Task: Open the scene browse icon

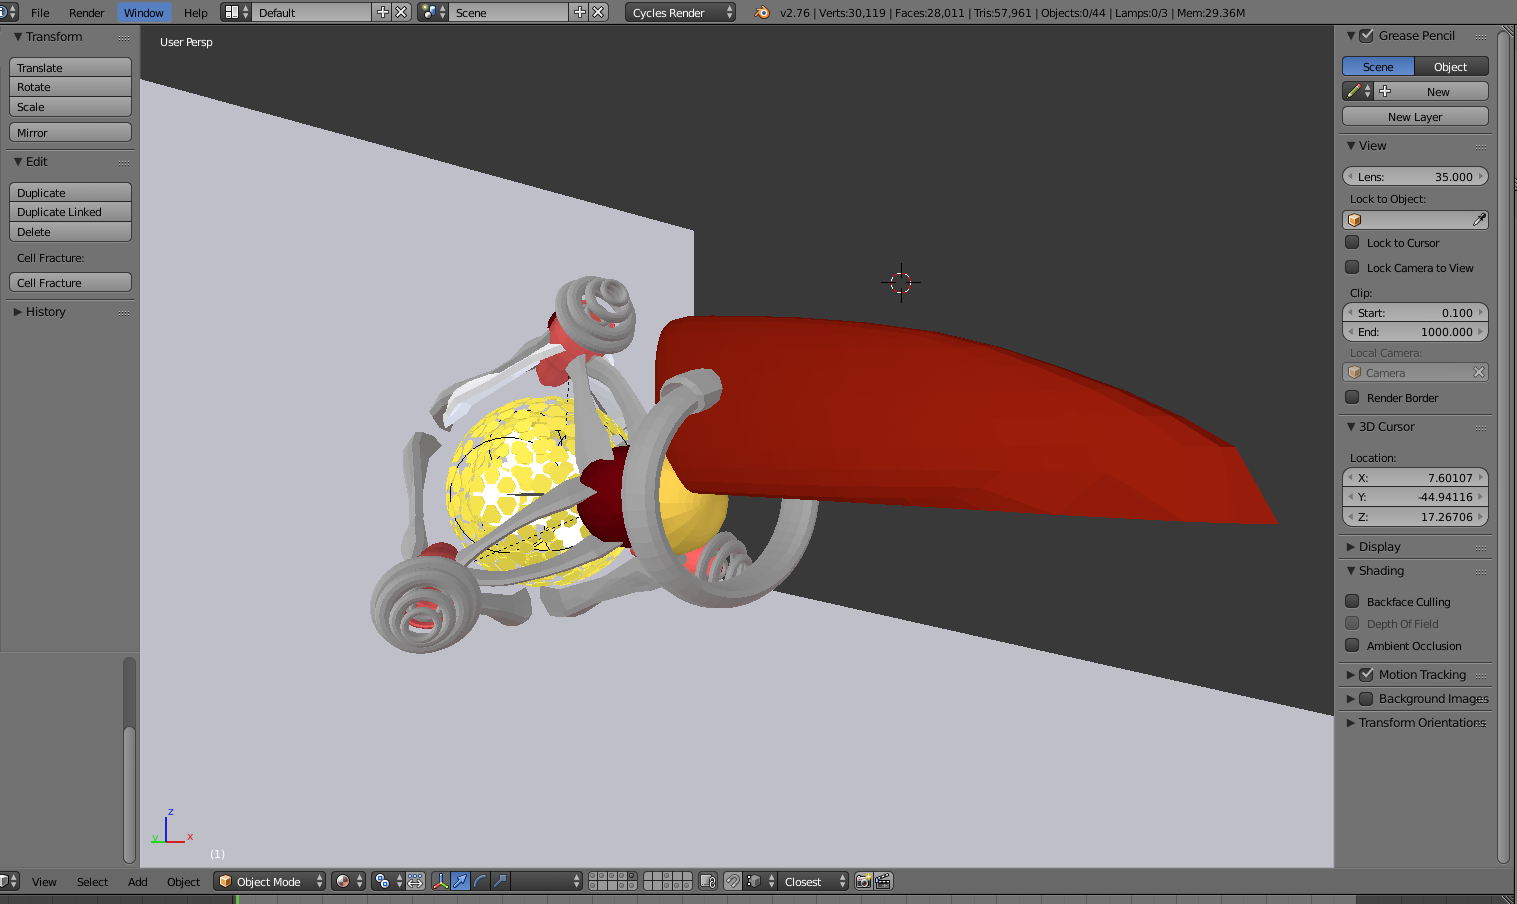Action: click(x=433, y=12)
